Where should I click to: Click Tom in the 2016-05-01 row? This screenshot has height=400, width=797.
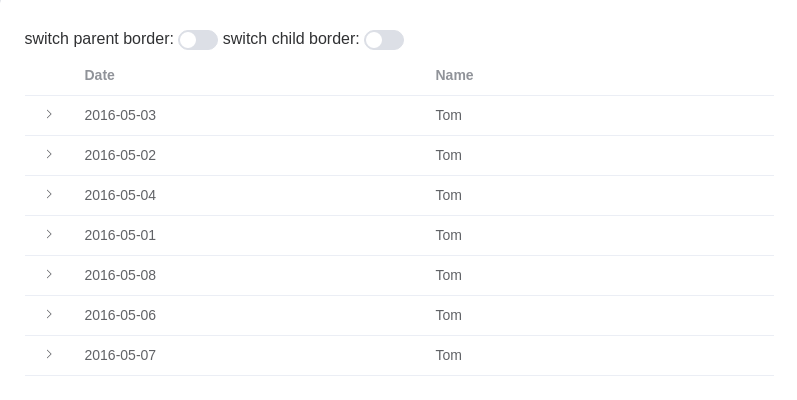[x=449, y=235]
